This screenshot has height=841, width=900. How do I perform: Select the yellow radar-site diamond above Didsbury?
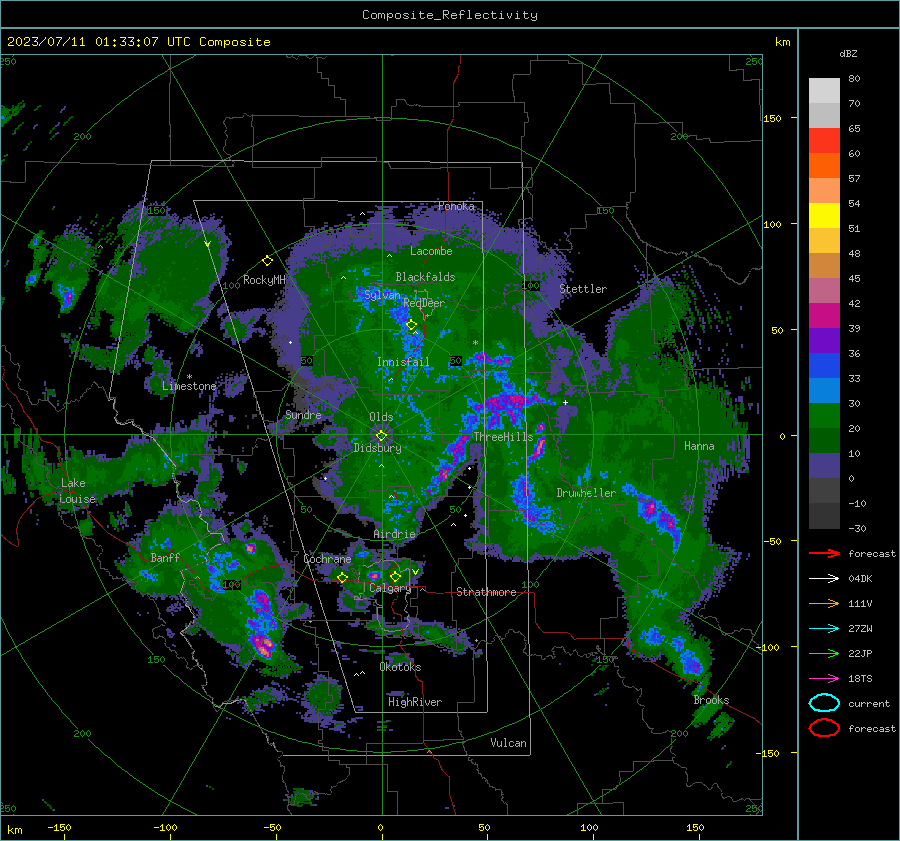[381, 436]
